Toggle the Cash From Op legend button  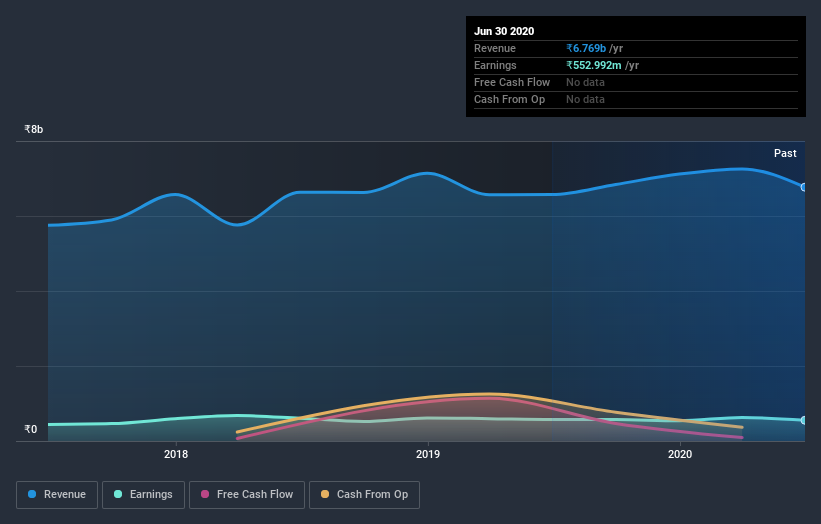[364, 495]
